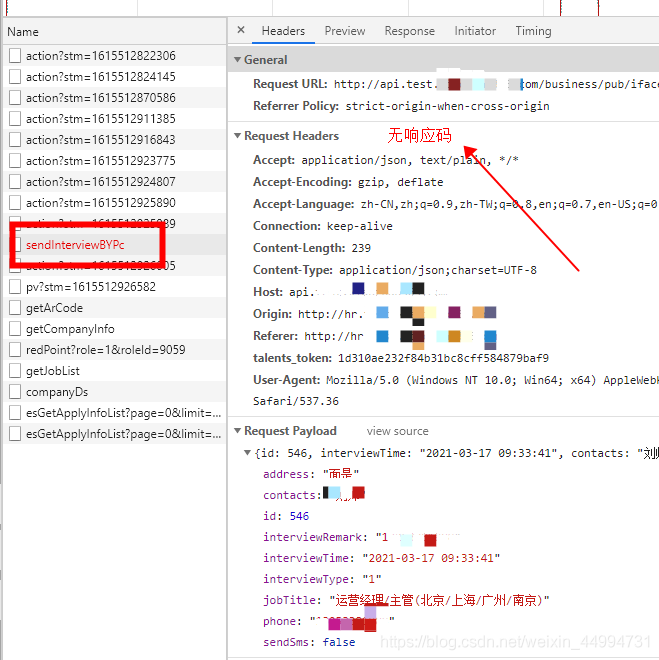Select the getCompanyInfo request
Viewport: 659px width, 660px height.
coord(70,329)
